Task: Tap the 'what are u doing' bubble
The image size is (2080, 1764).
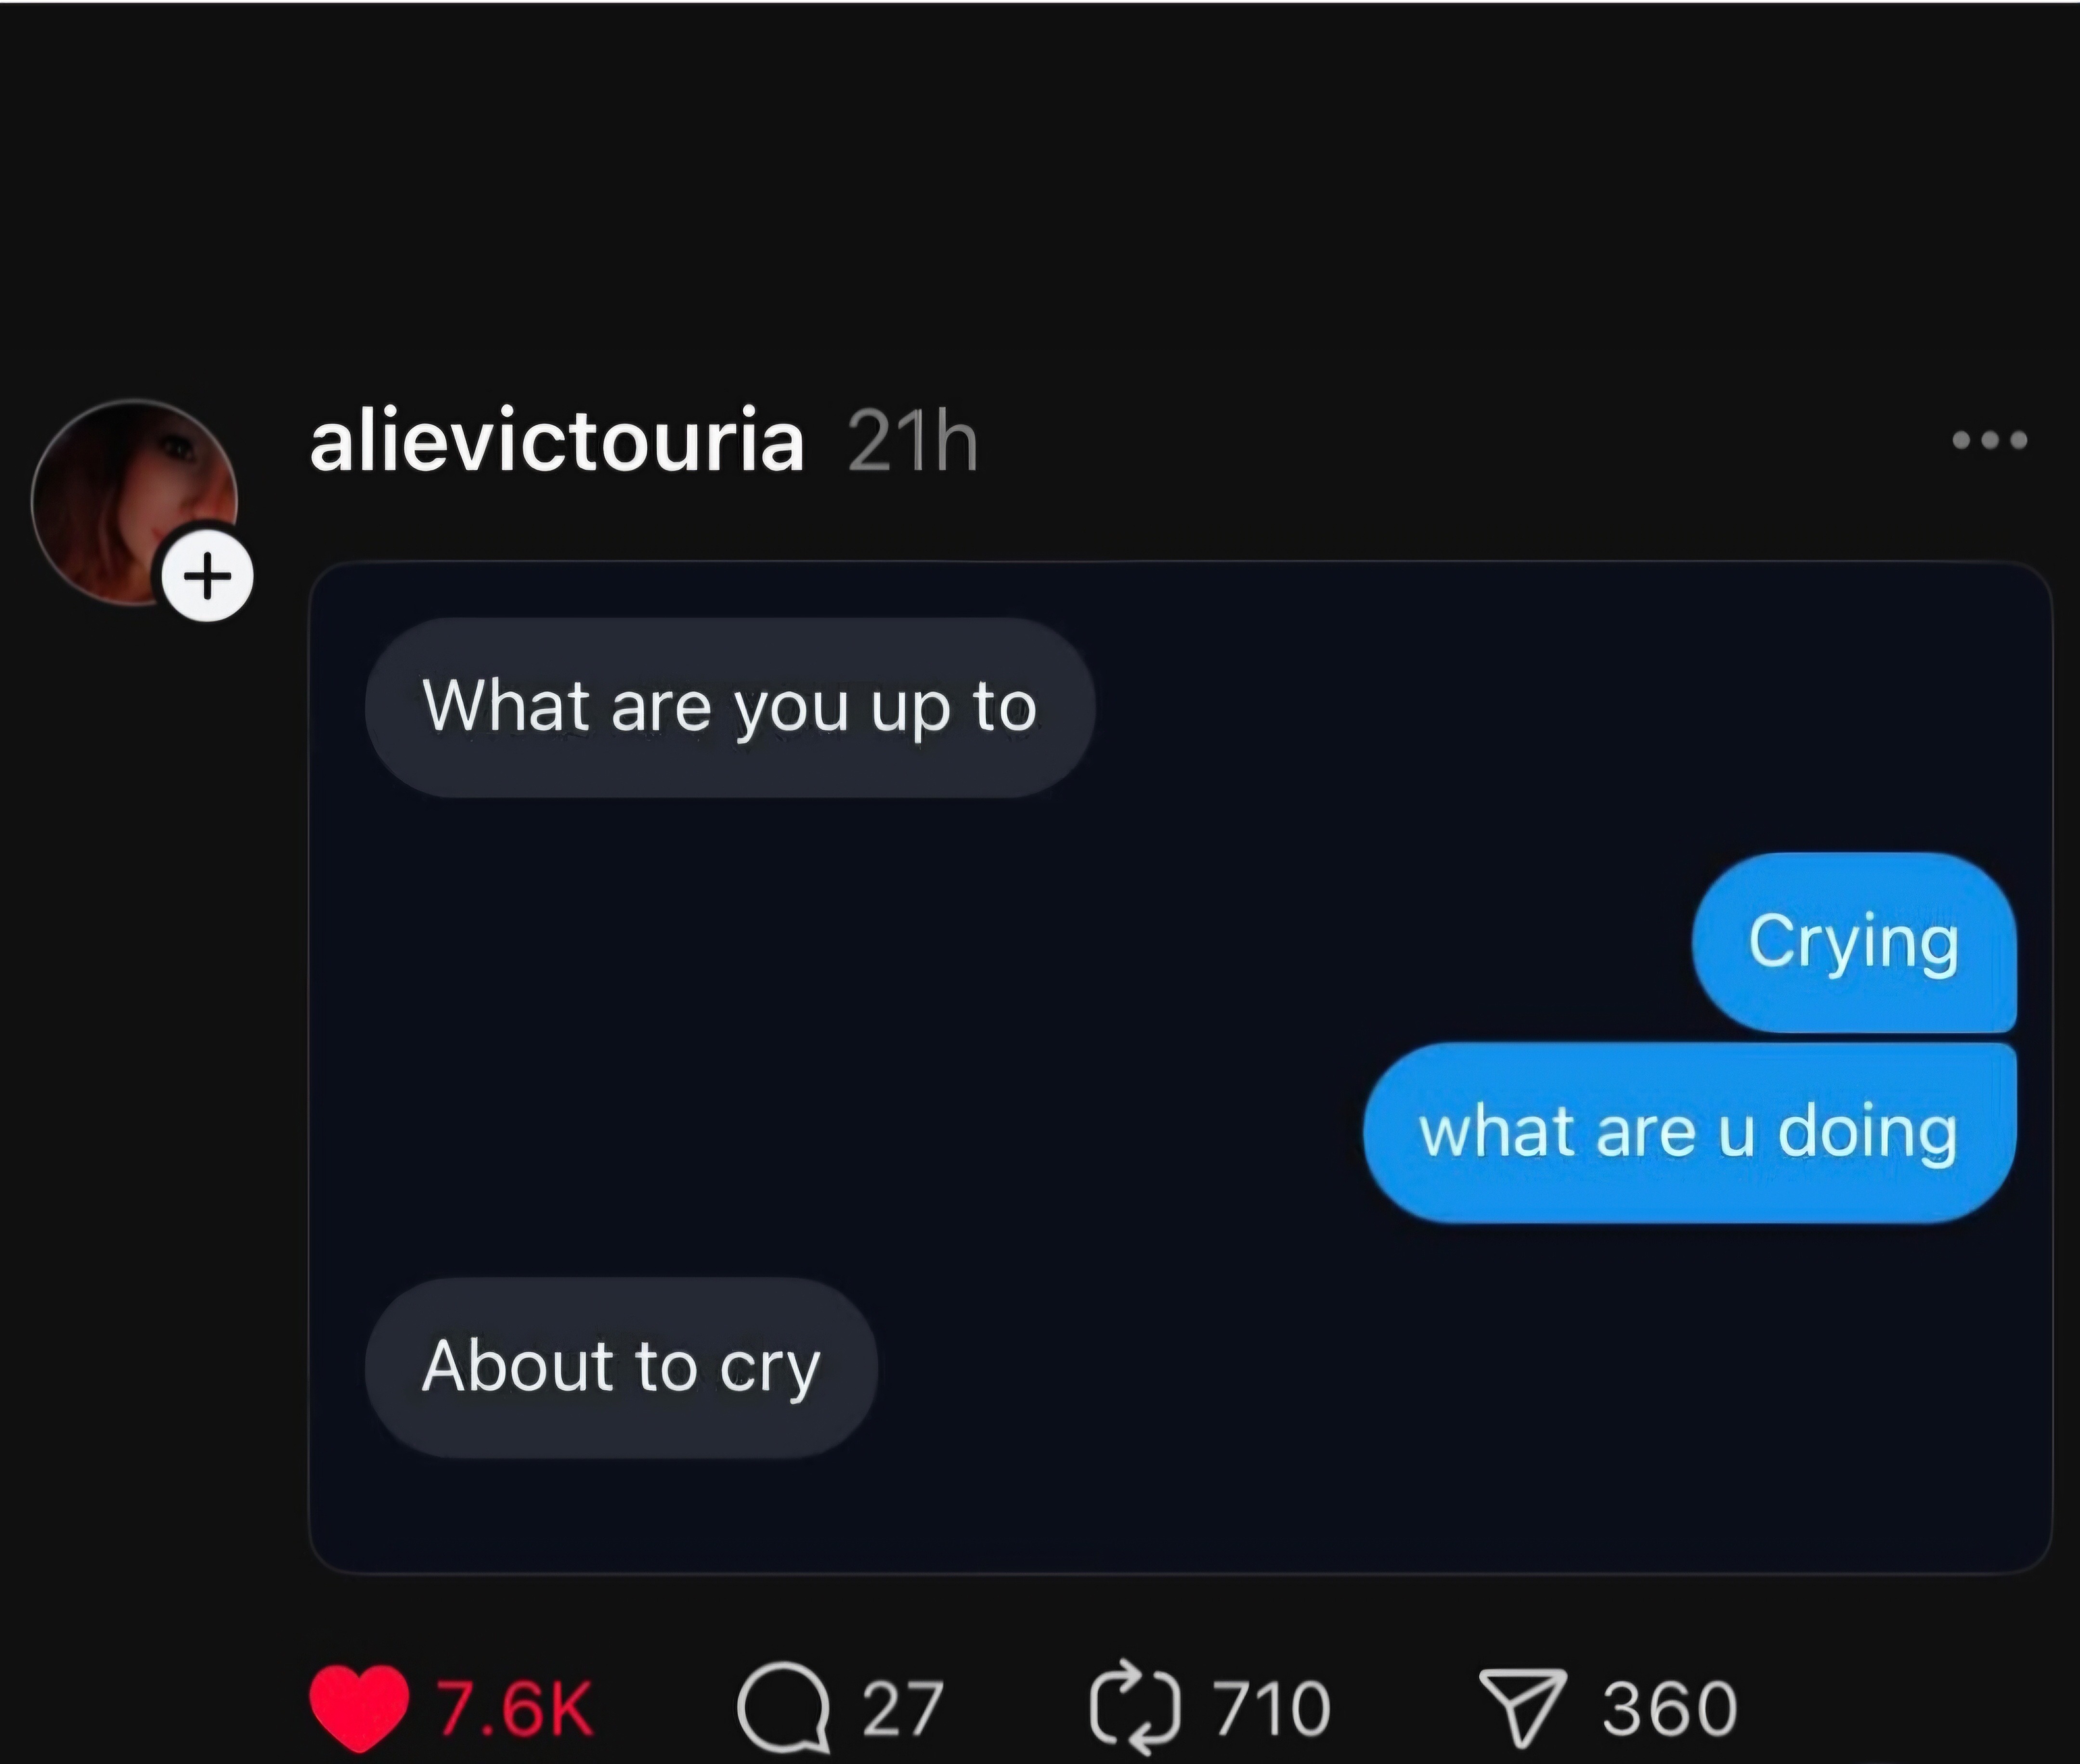Action: tap(1690, 1132)
